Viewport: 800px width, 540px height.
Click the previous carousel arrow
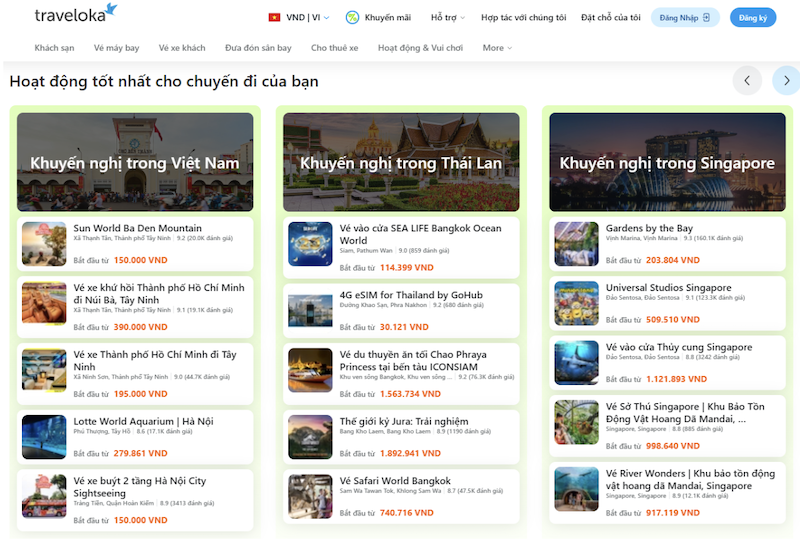(x=747, y=80)
